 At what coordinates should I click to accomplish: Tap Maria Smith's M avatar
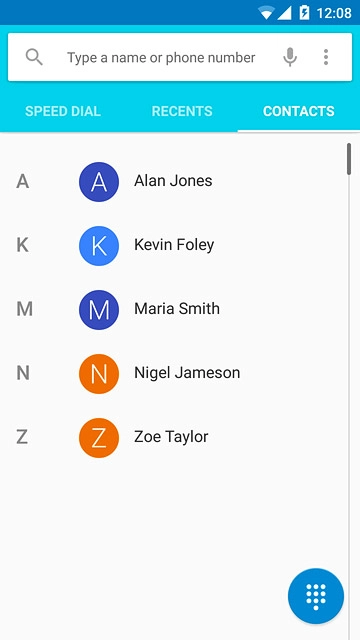(x=99, y=310)
